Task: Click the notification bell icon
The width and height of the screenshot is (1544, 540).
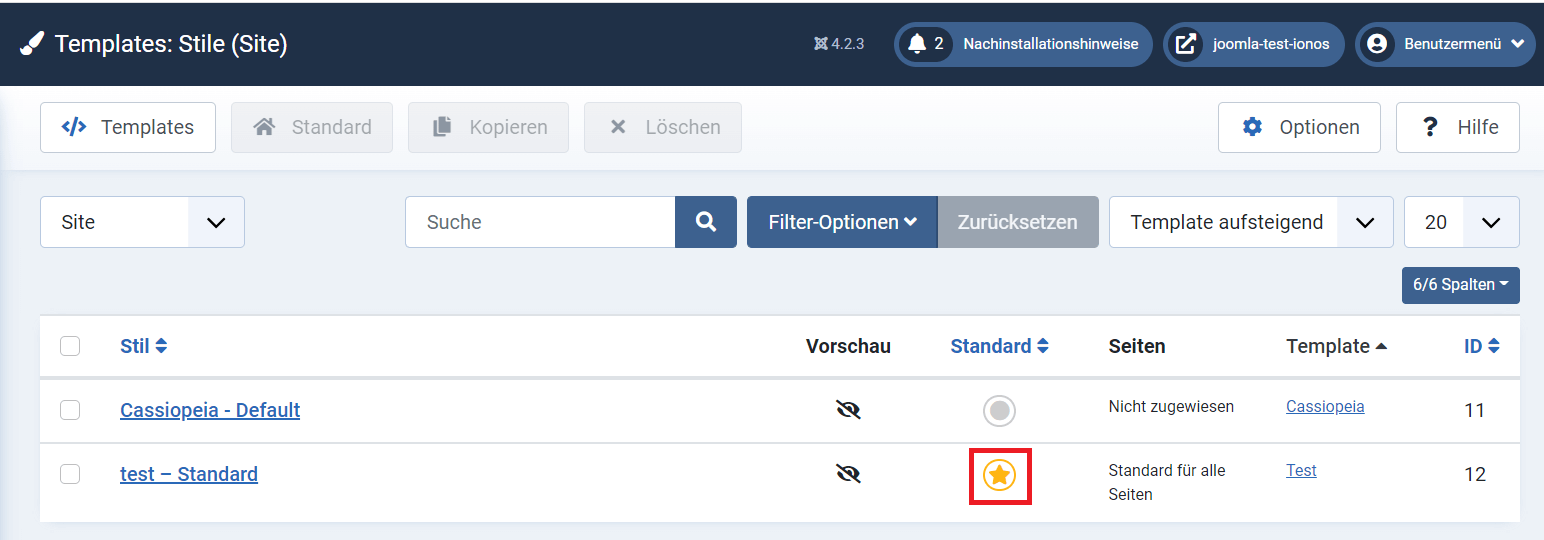Action: (917, 44)
